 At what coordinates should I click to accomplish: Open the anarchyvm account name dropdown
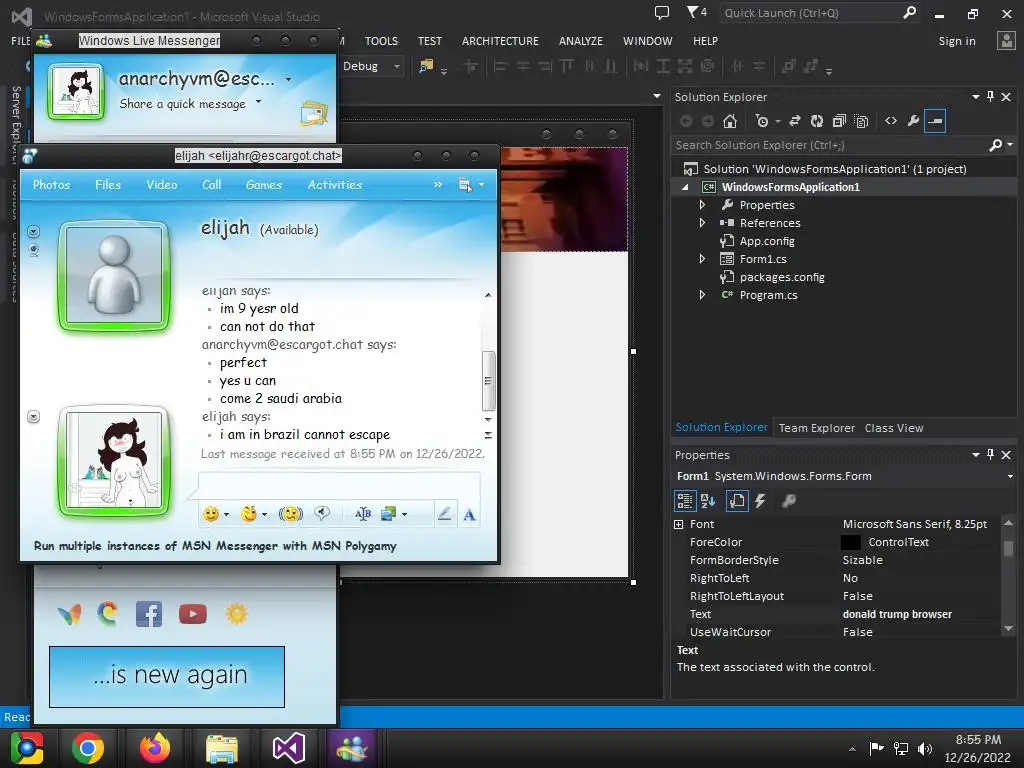(x=289, y=80)
